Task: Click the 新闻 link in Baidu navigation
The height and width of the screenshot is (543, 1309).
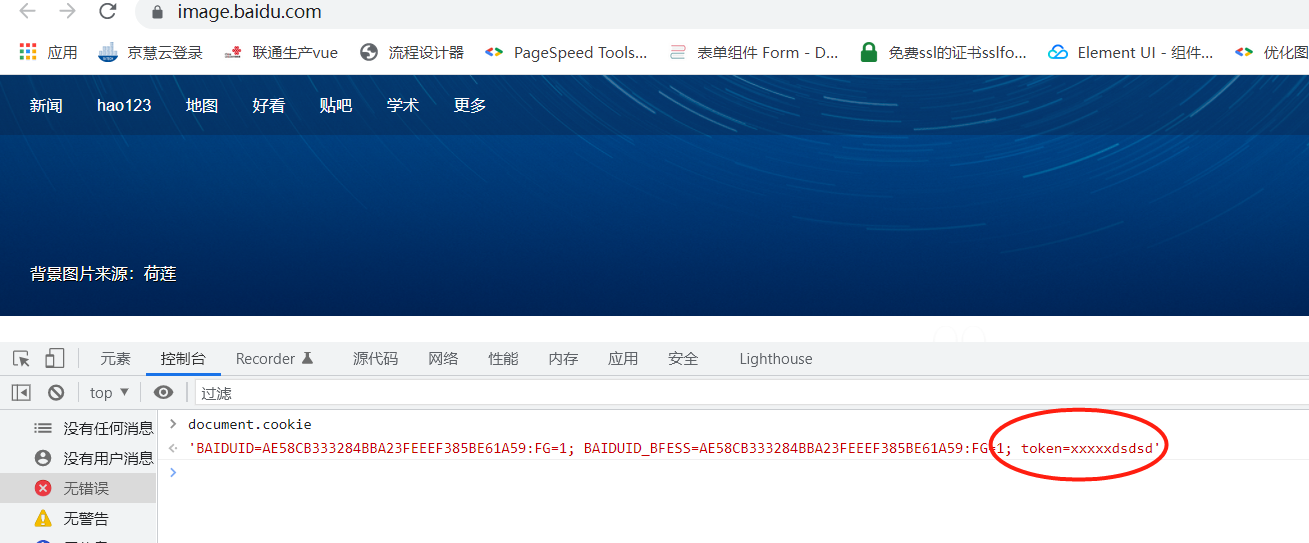Action: (46, 105)
